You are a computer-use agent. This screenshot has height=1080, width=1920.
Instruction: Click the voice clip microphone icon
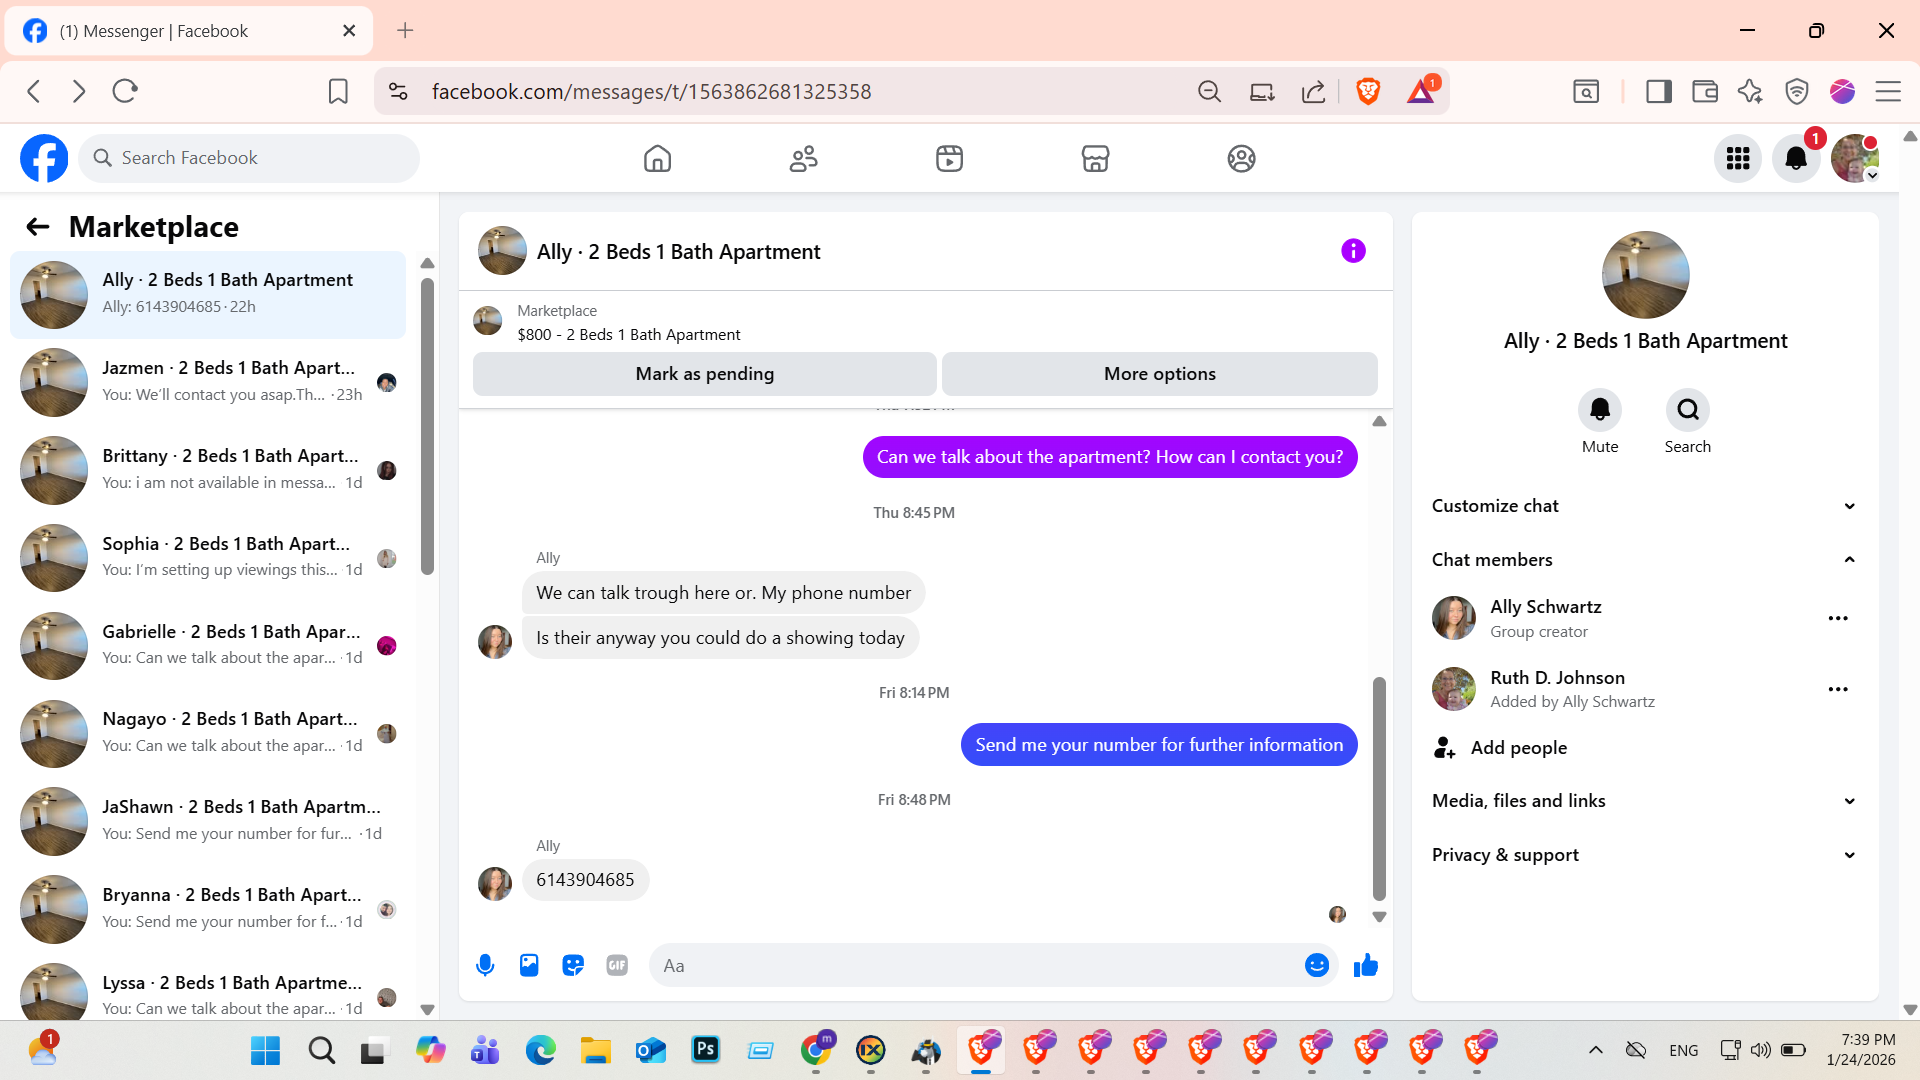pyautogui.click(x=485, y=965)
